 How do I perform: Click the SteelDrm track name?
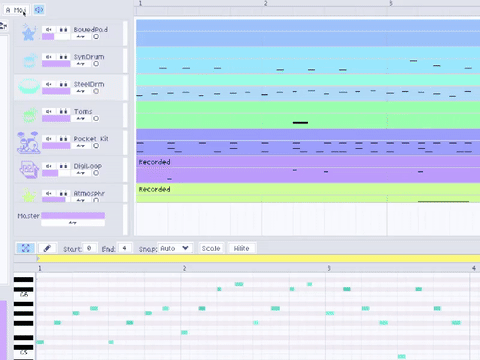(89, 84)
